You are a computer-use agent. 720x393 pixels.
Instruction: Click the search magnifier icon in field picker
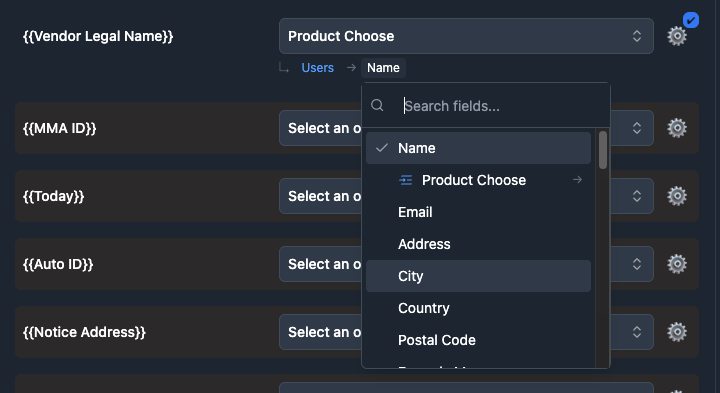pyautogui.click(x=377, y=106)
